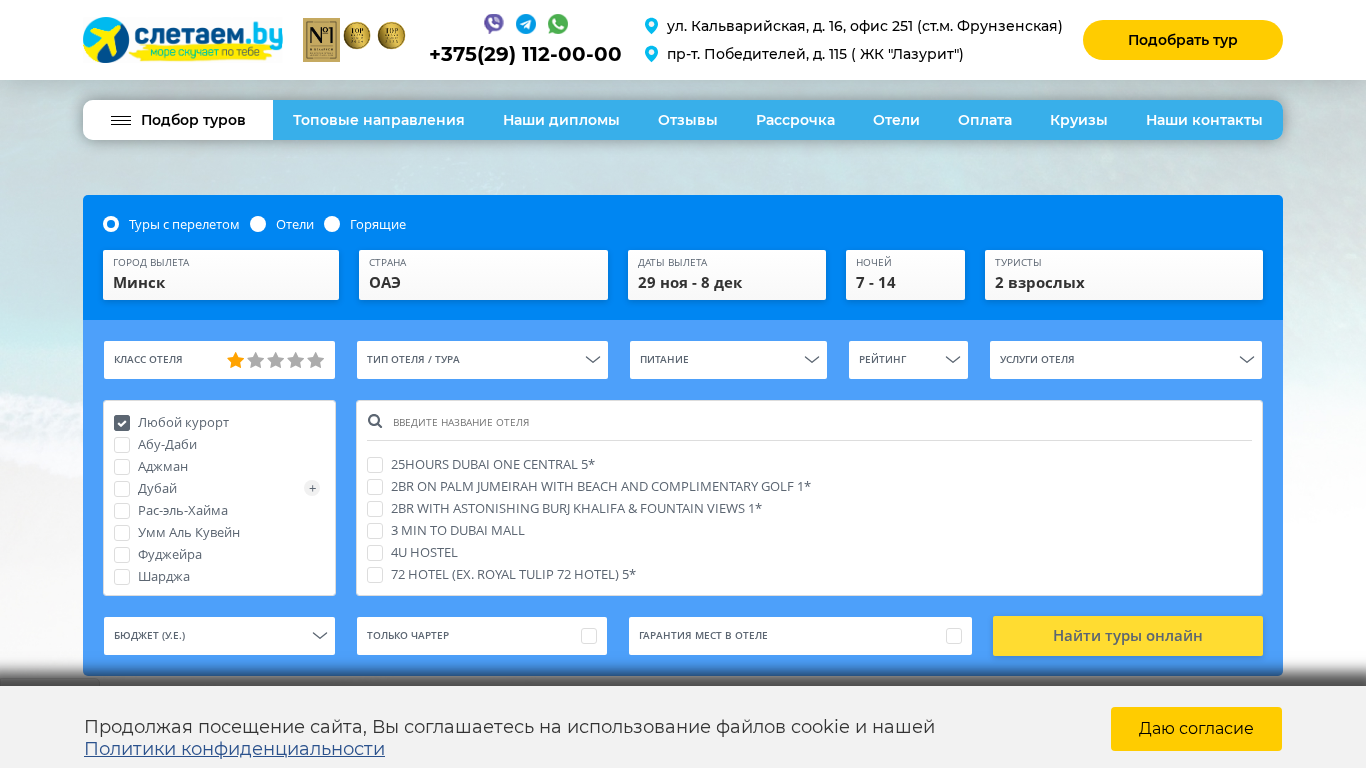Set hotel class to two stars
Viewport: 1366px width, 768px height.
[256, 360]
